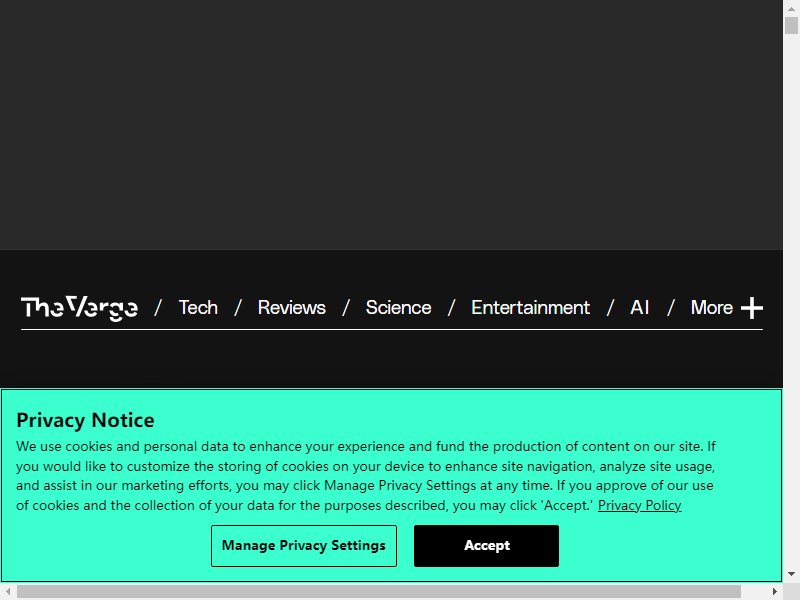800x600 pixels.
Task: Click the horizontal scrollbar right arrow
Action: coord(774,591)
